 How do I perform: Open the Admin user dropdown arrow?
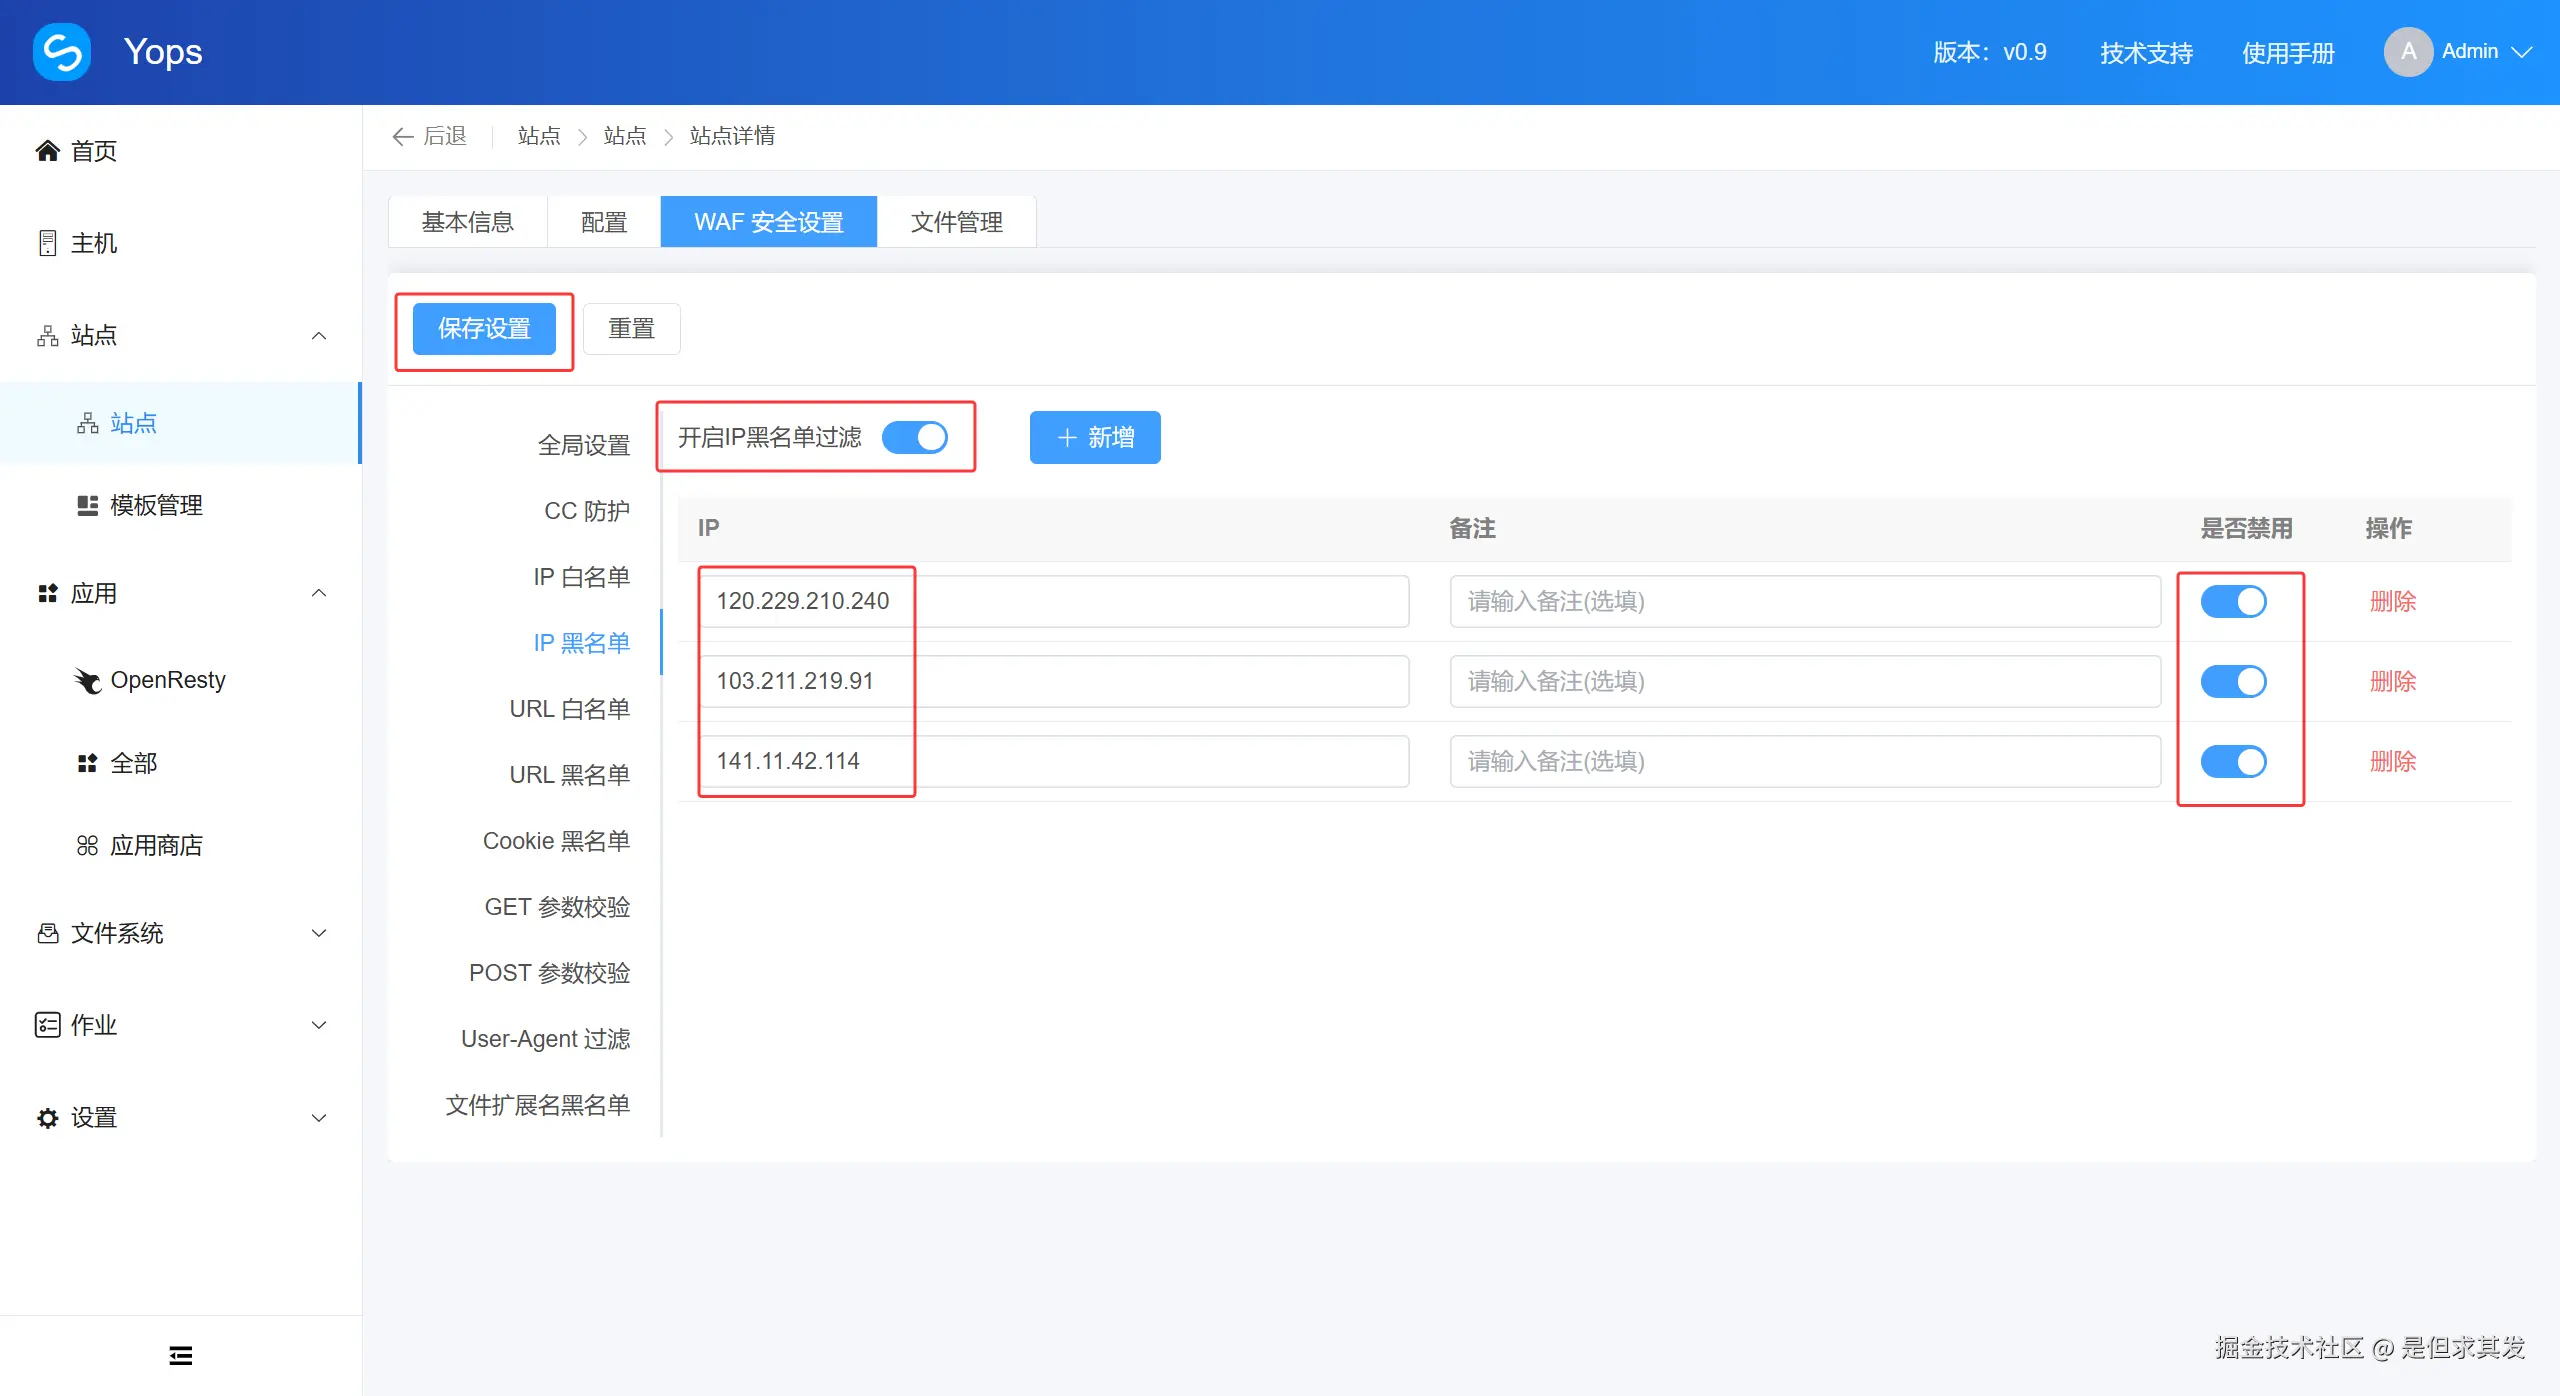click(2522, 52)
